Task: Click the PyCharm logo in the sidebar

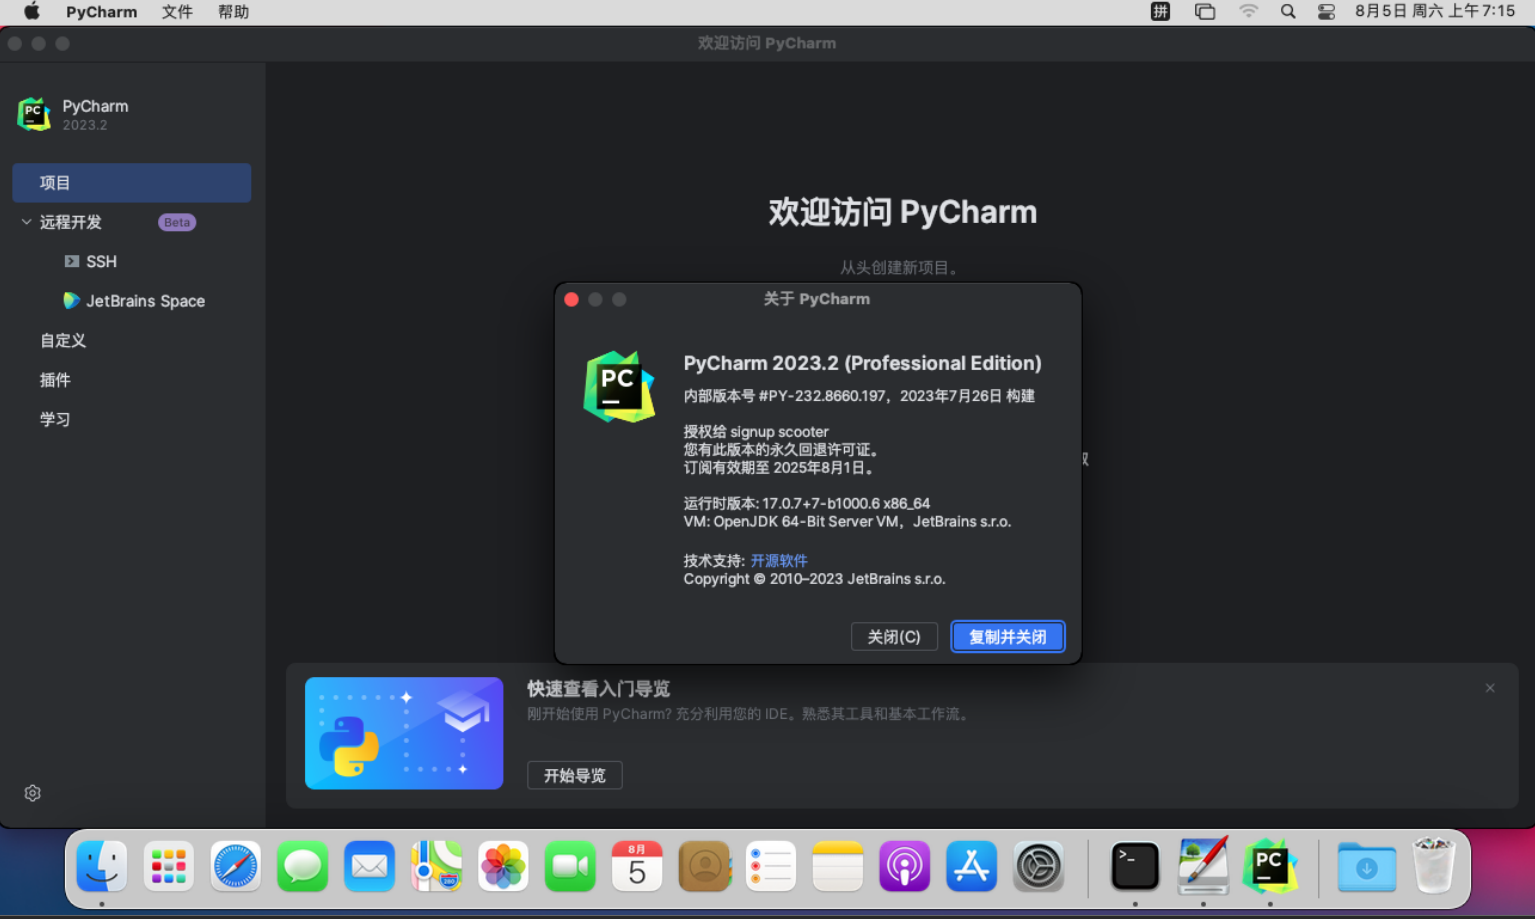Action: pyautogui.click(x=34, y=114)
